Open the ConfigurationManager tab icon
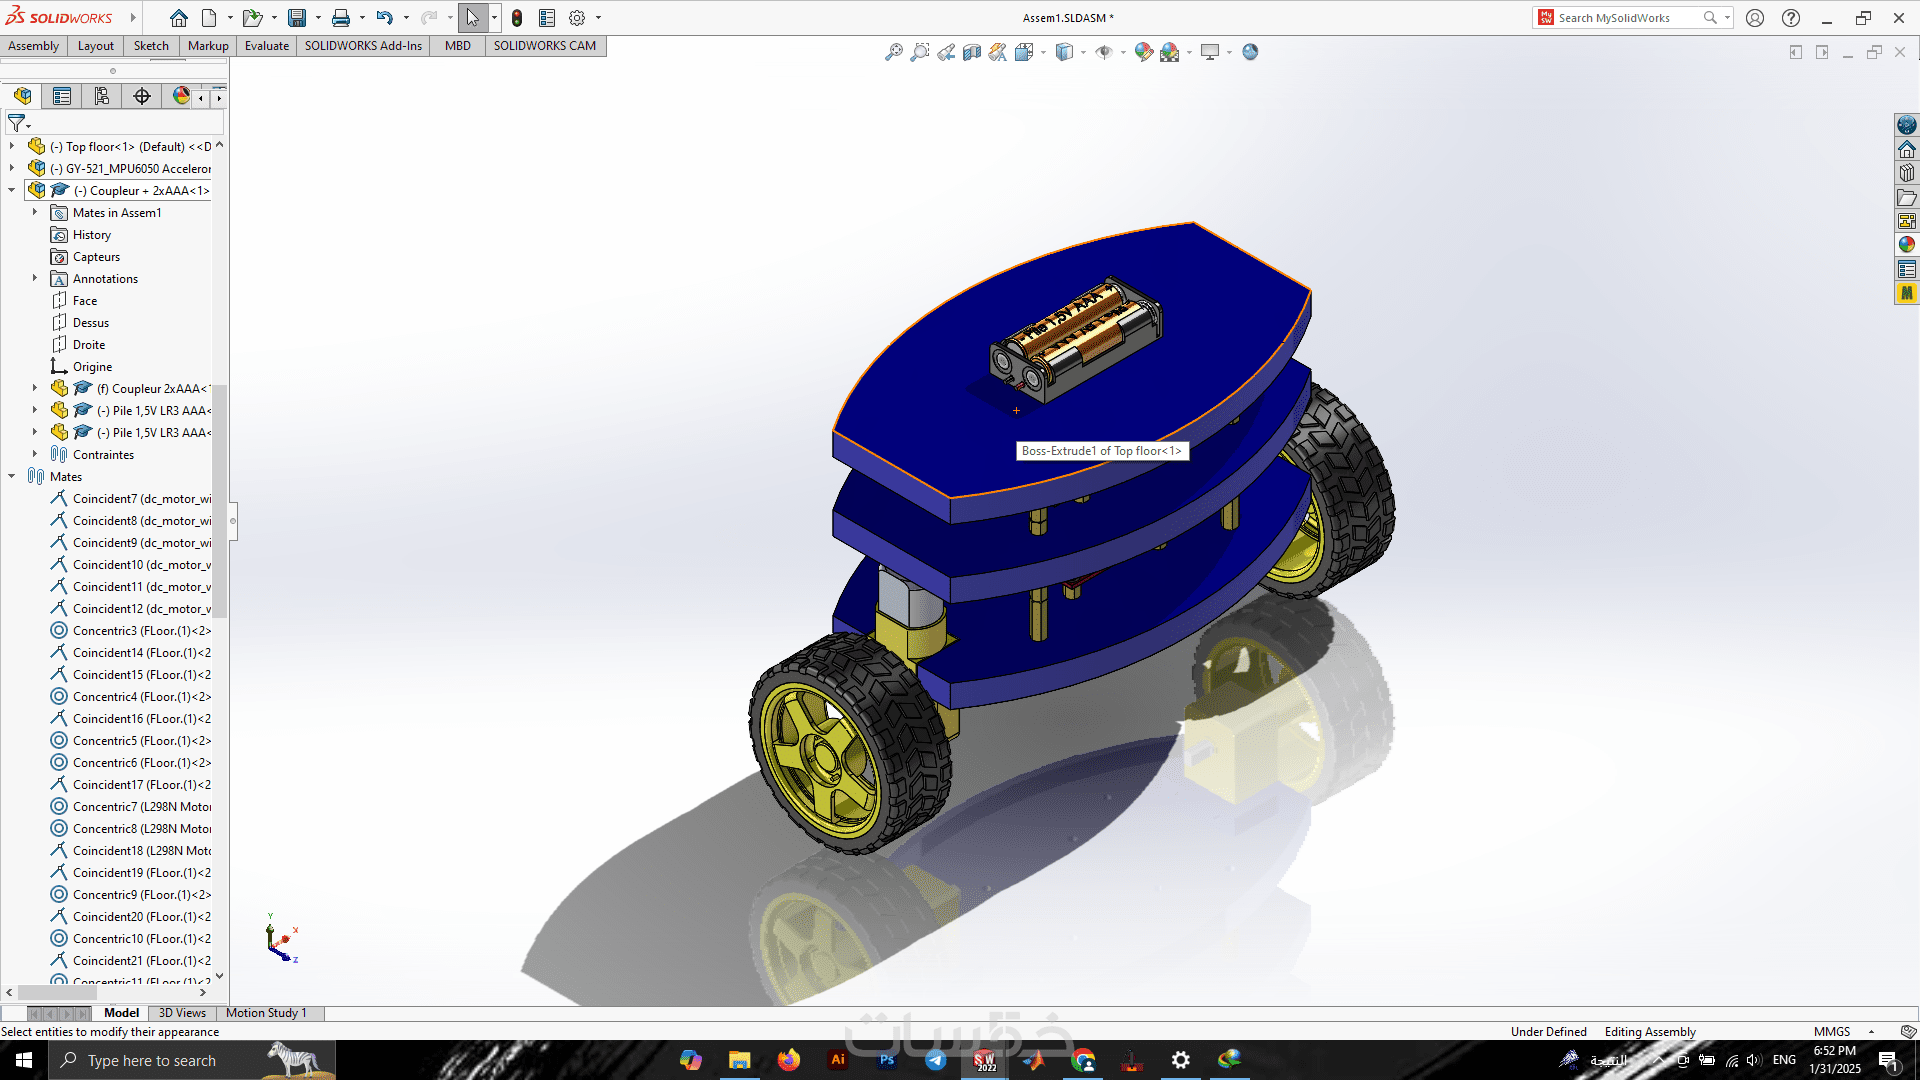The height and width of the screenshot is (1080, 1920). [x=102, y=96]
